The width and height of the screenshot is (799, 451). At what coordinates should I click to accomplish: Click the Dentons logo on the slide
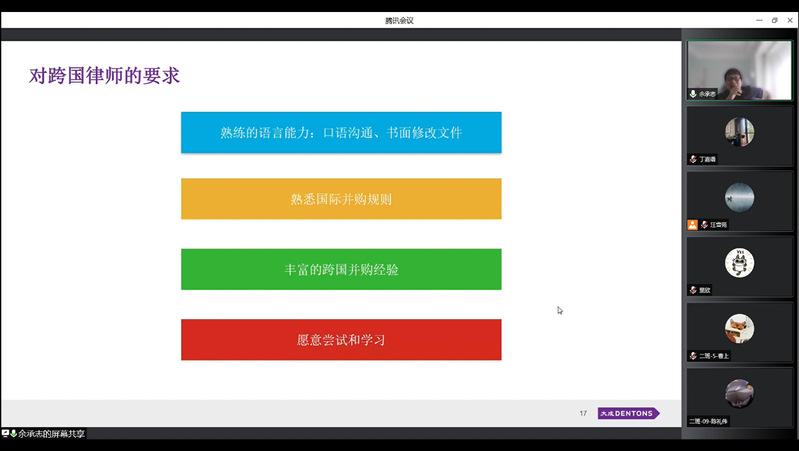[x=627, y=413]
